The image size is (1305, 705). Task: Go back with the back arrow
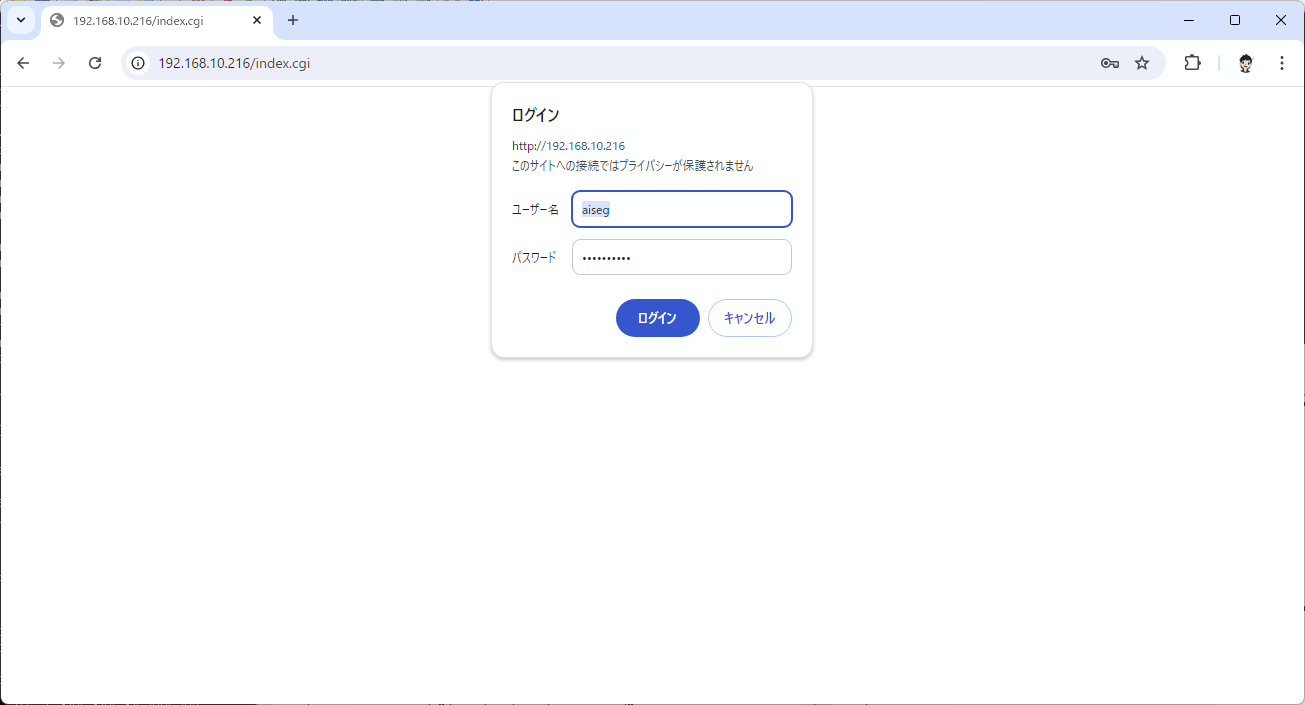click(23, 63)
